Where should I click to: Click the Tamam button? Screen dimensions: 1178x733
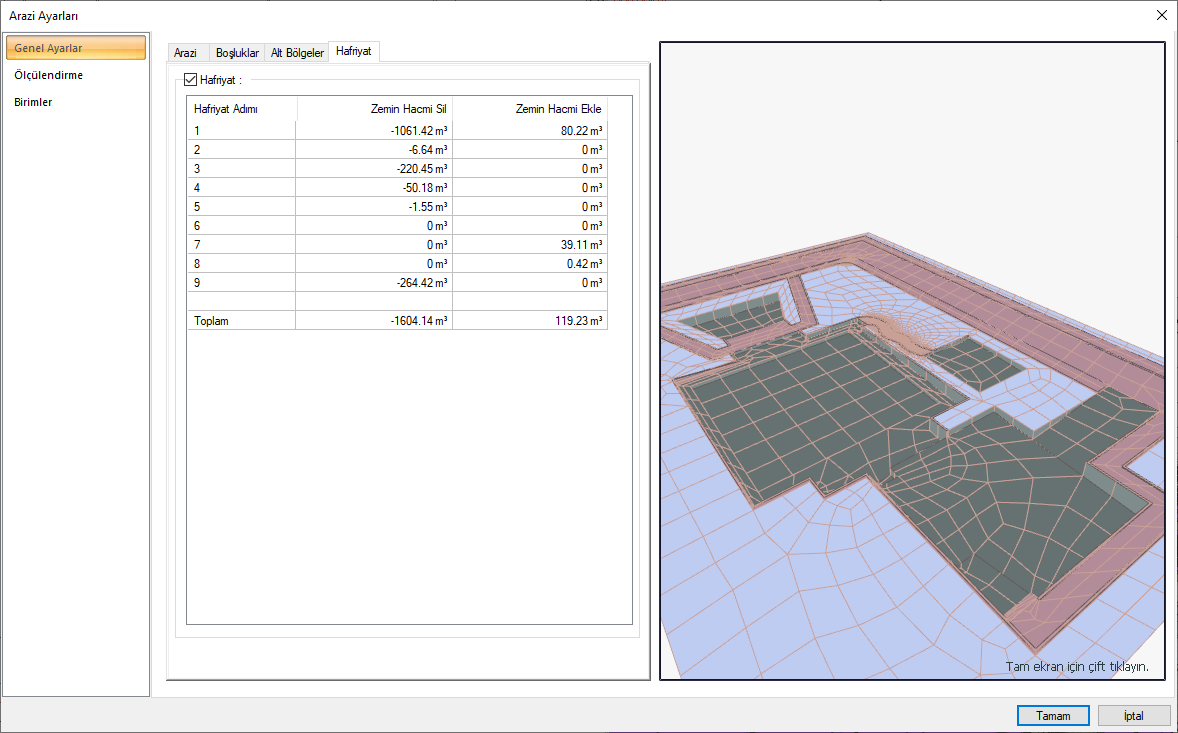(1052, 716)
